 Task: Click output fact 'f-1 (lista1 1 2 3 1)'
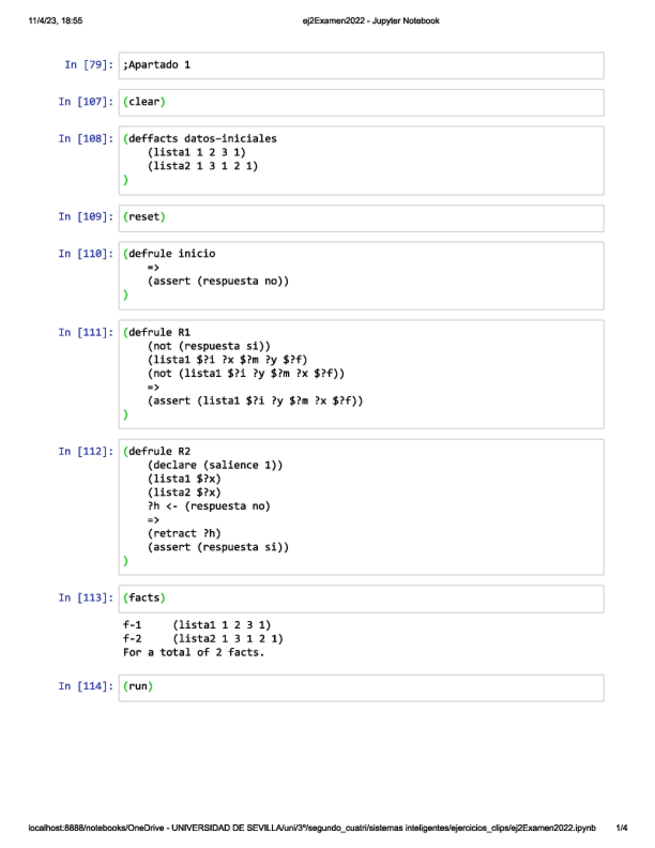(x=197, y=625)
